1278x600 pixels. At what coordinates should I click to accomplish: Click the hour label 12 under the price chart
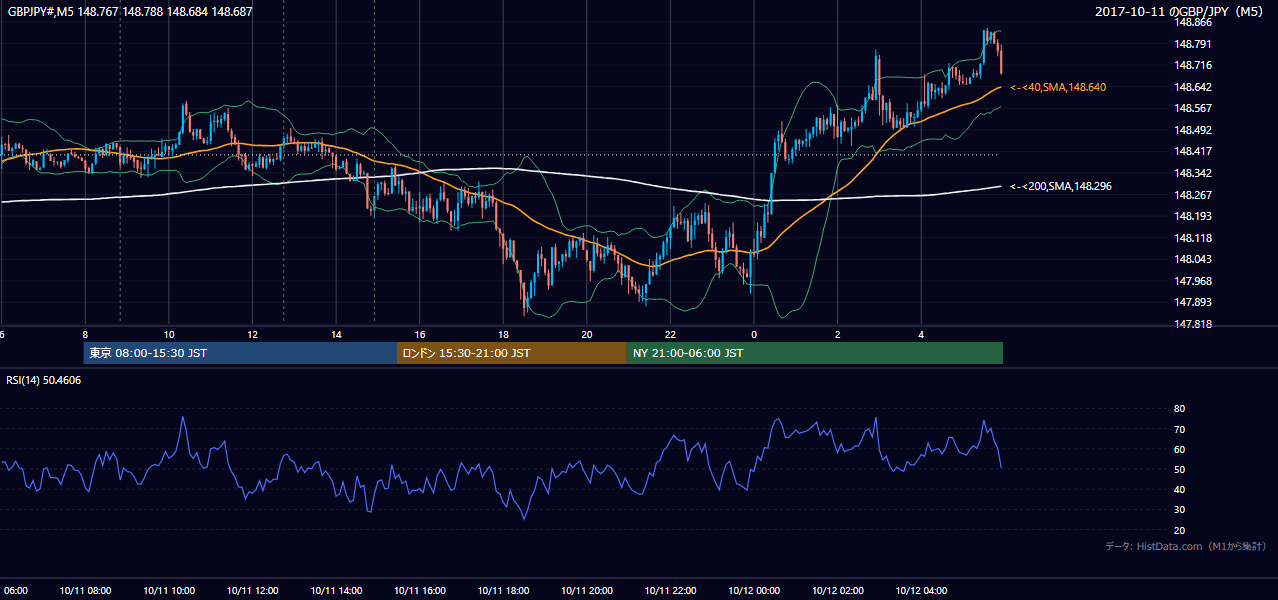253,334
